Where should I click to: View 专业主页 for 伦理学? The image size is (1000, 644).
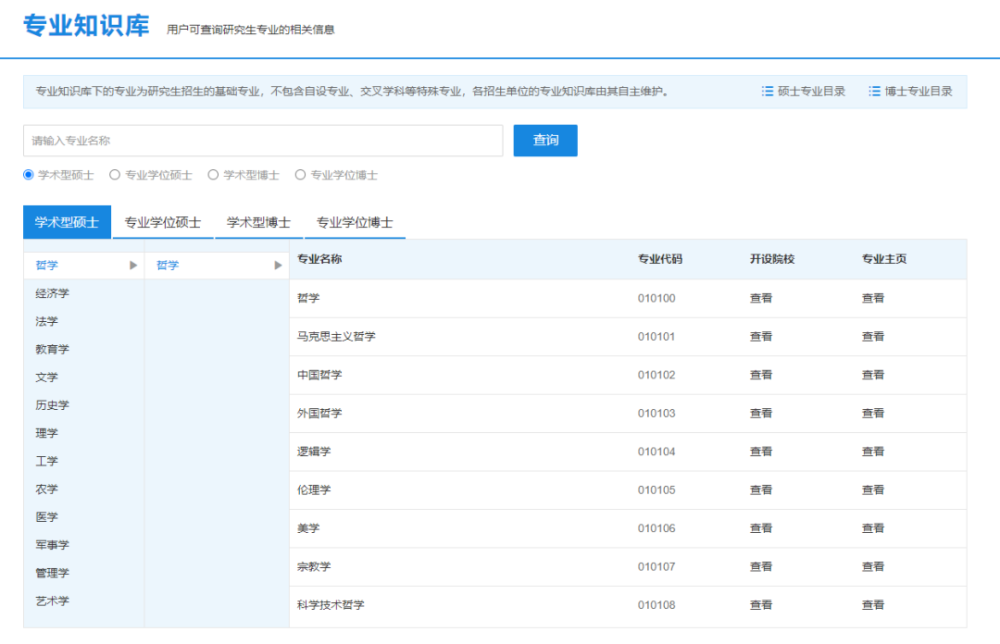pos(873,490)
